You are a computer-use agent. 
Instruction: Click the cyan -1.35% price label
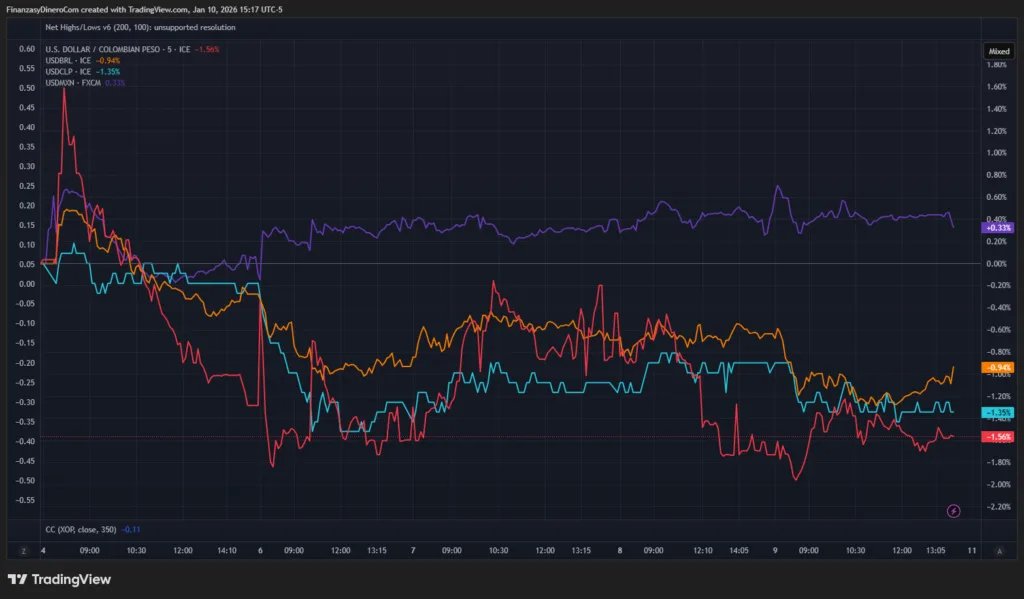click(x=998, y=412)
